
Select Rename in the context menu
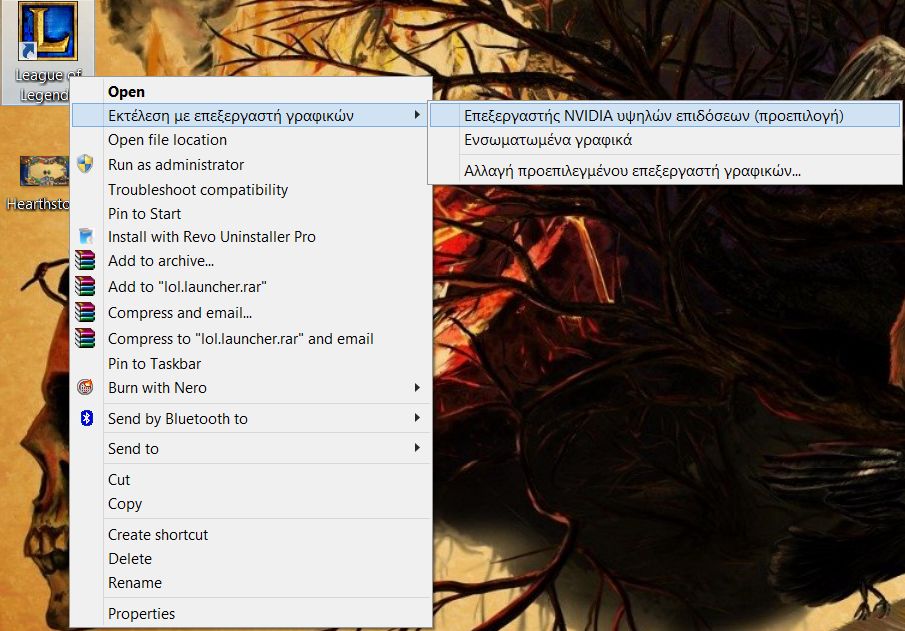[x=251, y=583]
